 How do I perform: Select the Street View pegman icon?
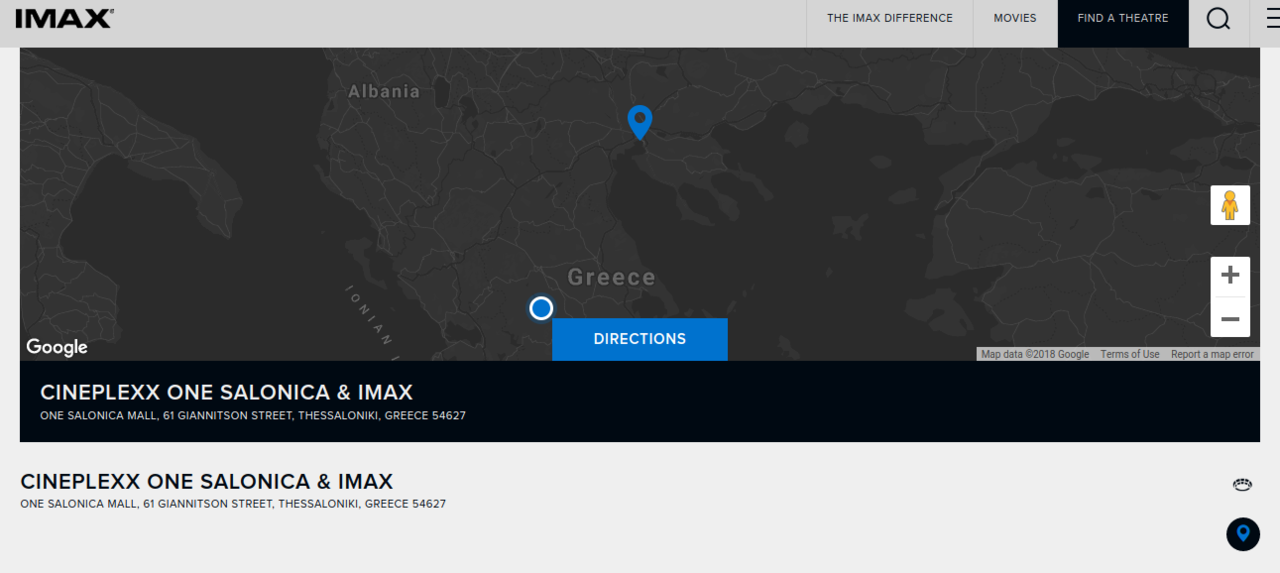pos(1230,205)
